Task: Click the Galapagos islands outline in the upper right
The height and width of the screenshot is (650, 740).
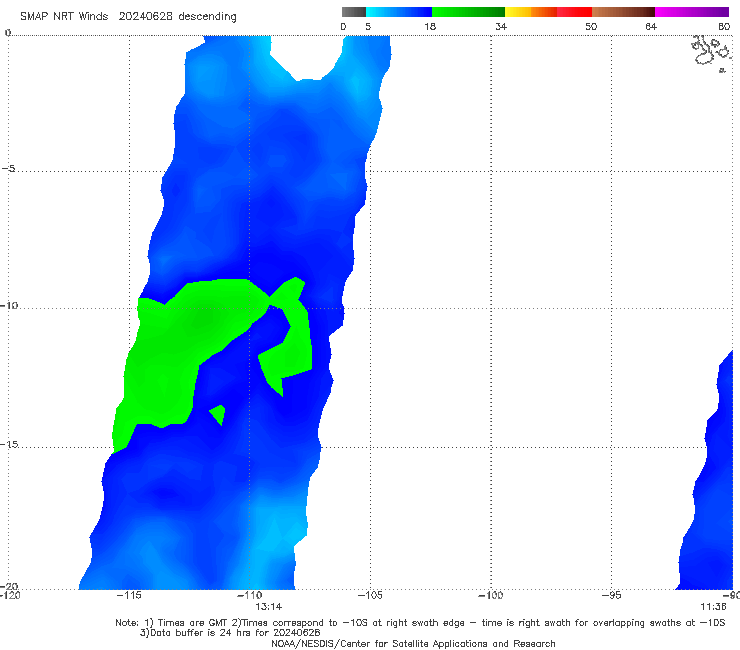Action: pyautogui.click(x=711, y=53)
